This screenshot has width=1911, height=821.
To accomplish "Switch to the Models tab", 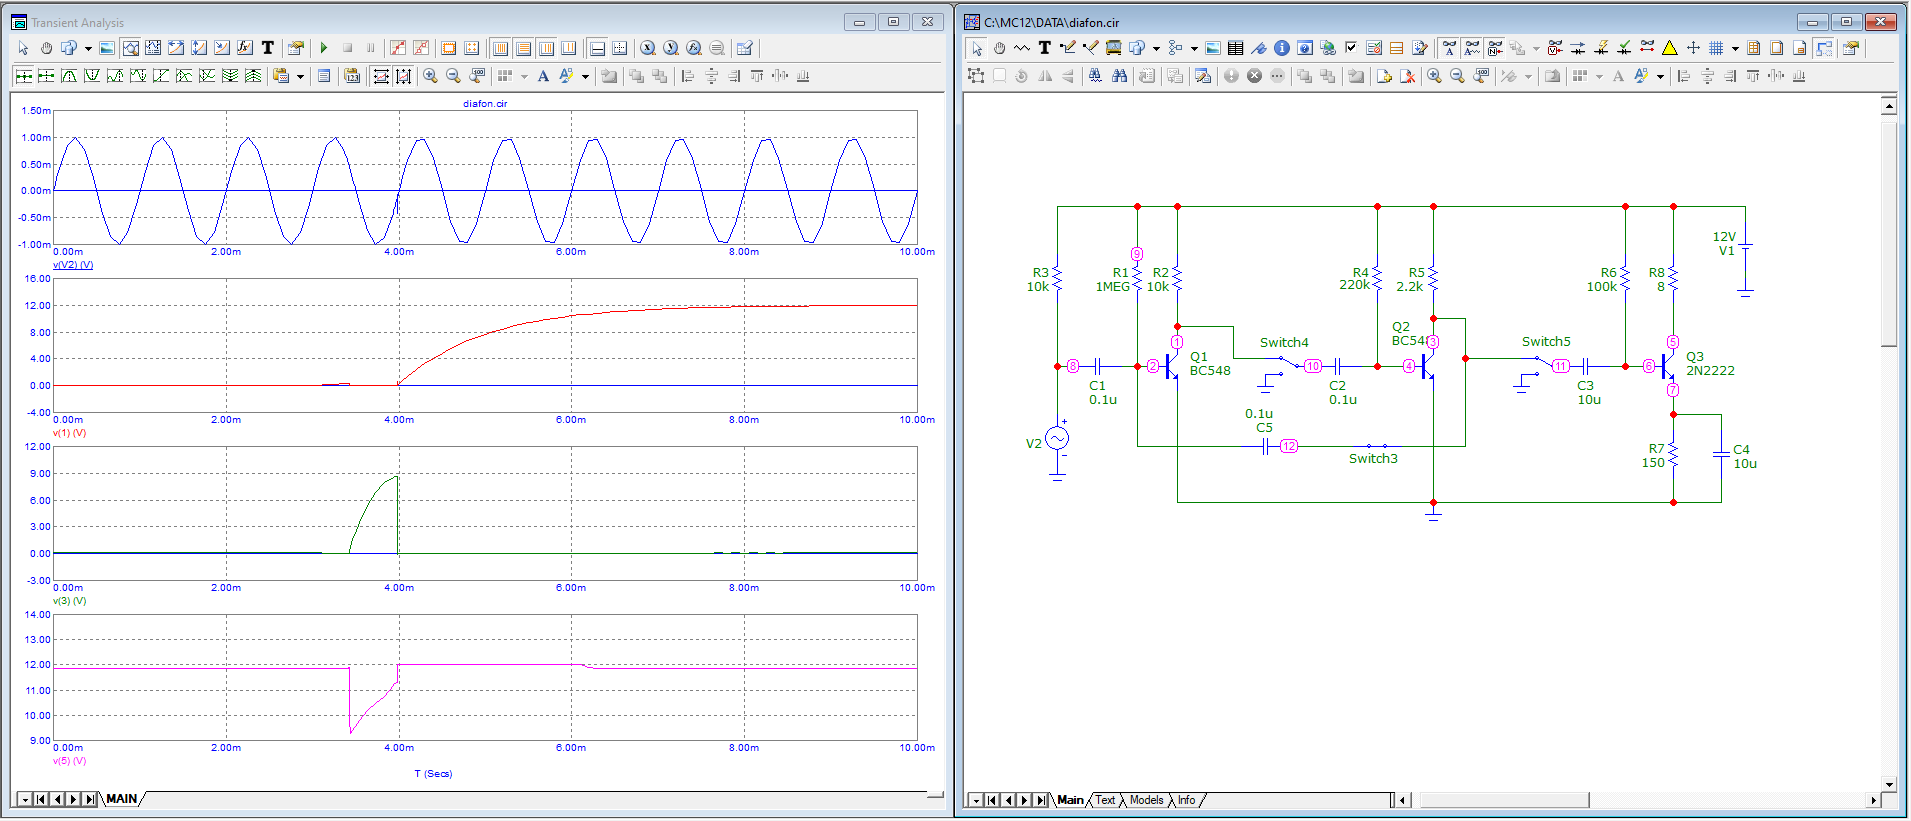I will point(1146,800).
